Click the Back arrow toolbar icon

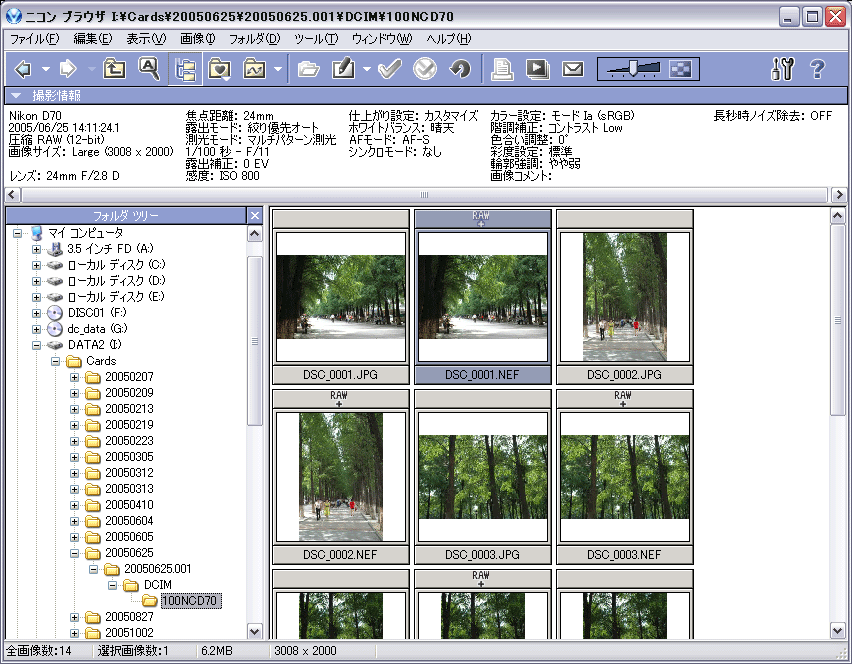[x=23, y=69]
